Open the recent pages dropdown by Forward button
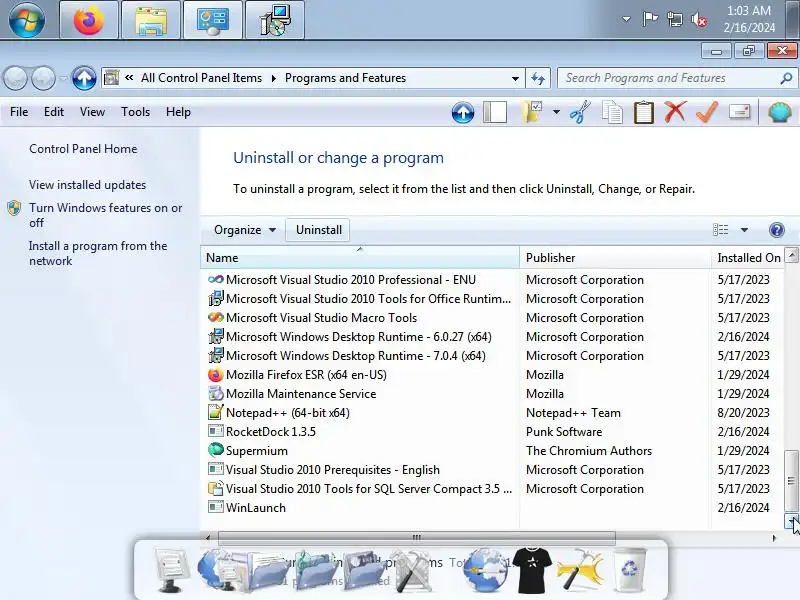This screenshot has width=800, height=600. (64, 79)
